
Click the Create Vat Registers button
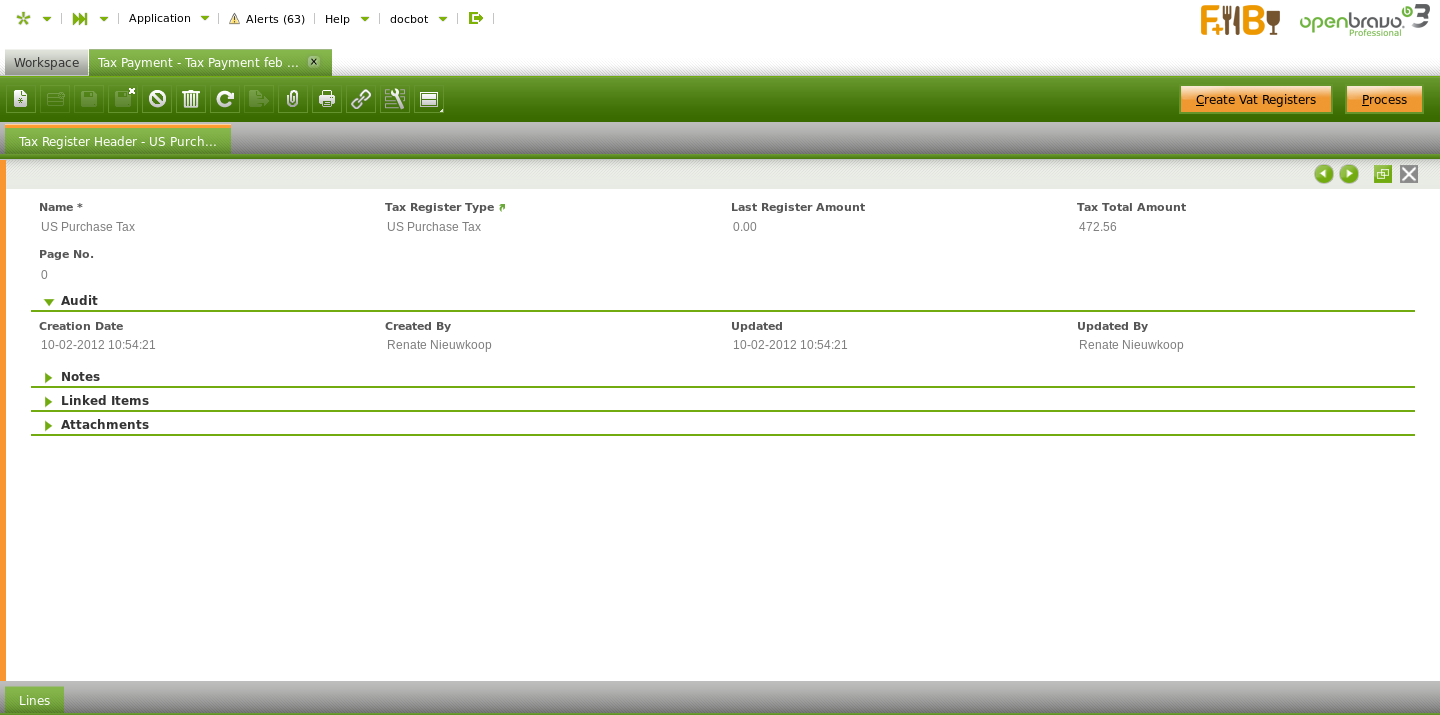[x=1255, y=99]
